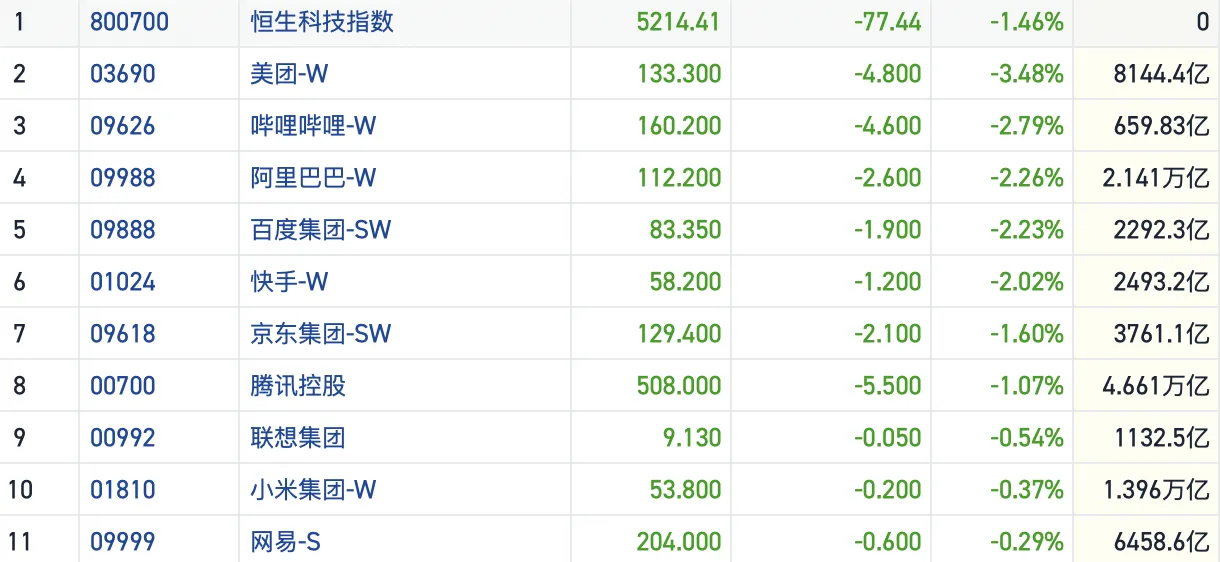Screen dimensions: 1220x562
Task: Click stock code 03690
Action: pos(123,74)
